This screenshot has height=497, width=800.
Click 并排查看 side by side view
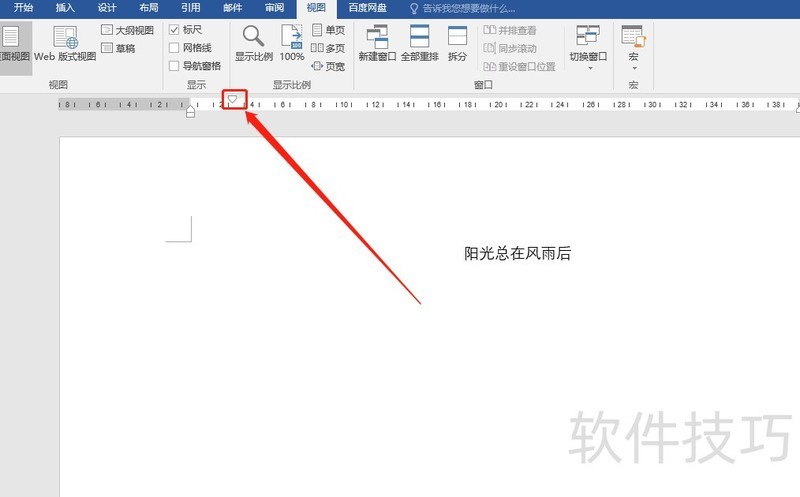pos(510,31)
